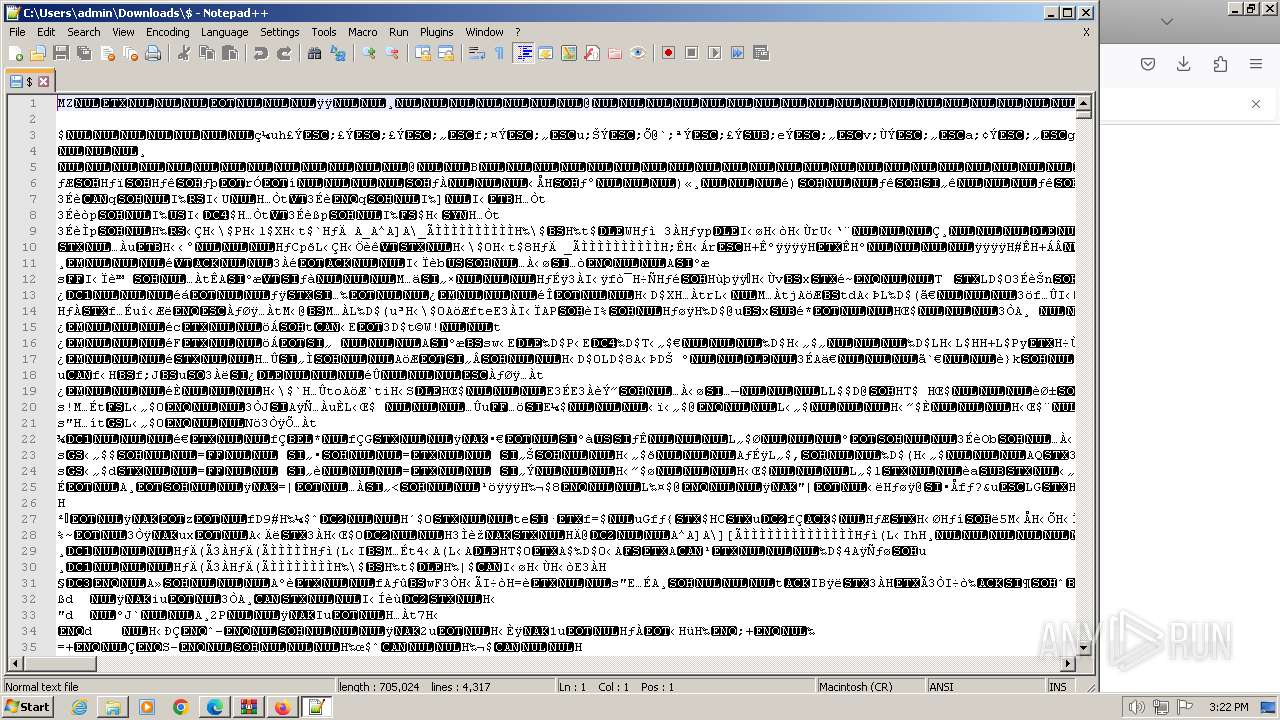
Task: Open Folder as Workspace panel
Action: (x=615, y=53)
